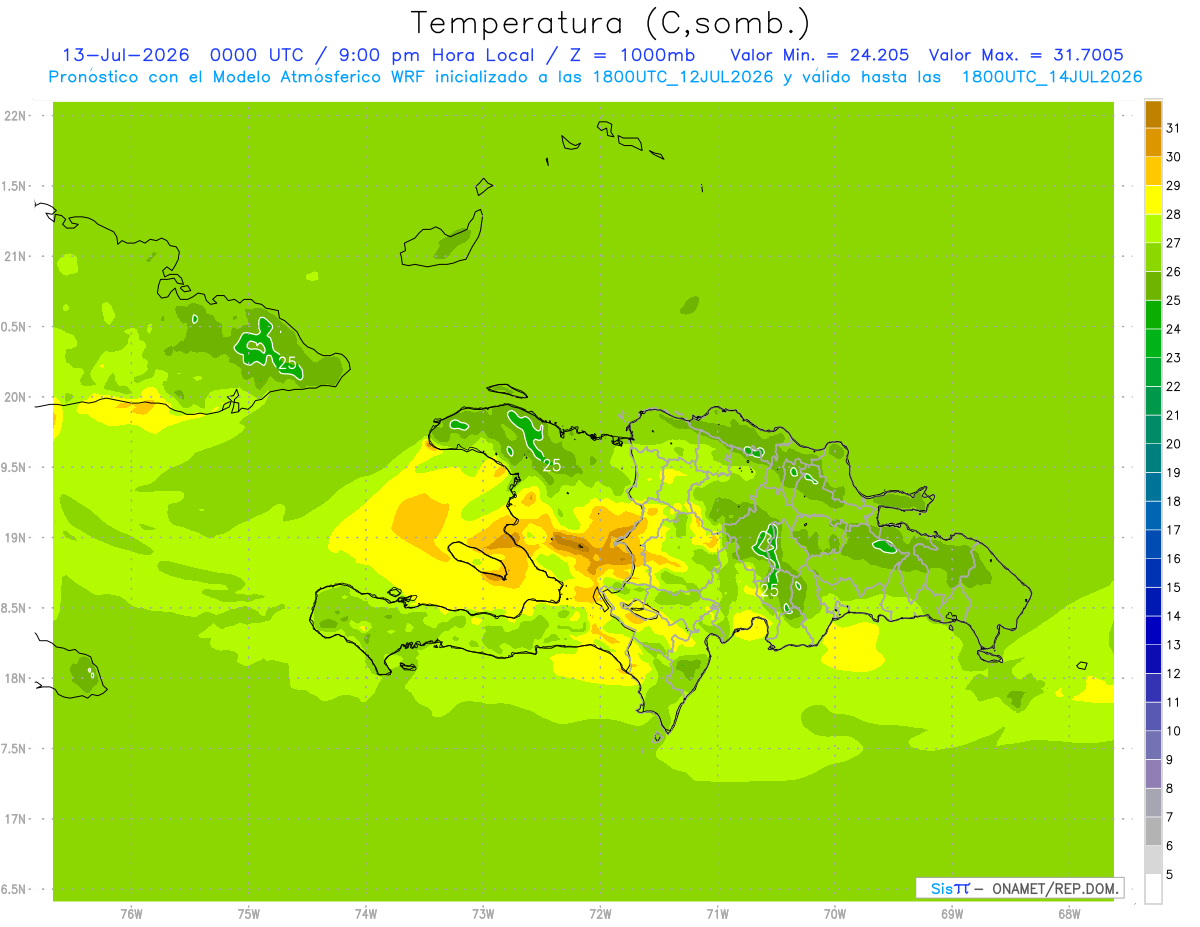
Task: Click the legend value '15'
Action: (1173, 587)
